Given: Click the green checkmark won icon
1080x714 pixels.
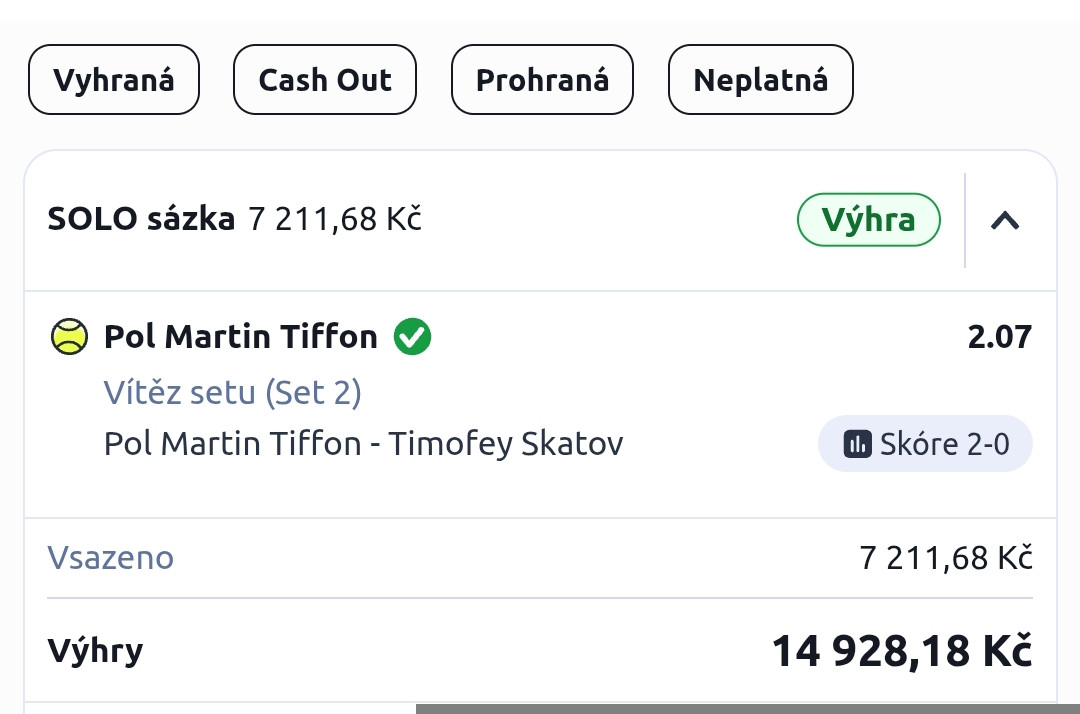Looking at the screenshot, I should 412,337.
